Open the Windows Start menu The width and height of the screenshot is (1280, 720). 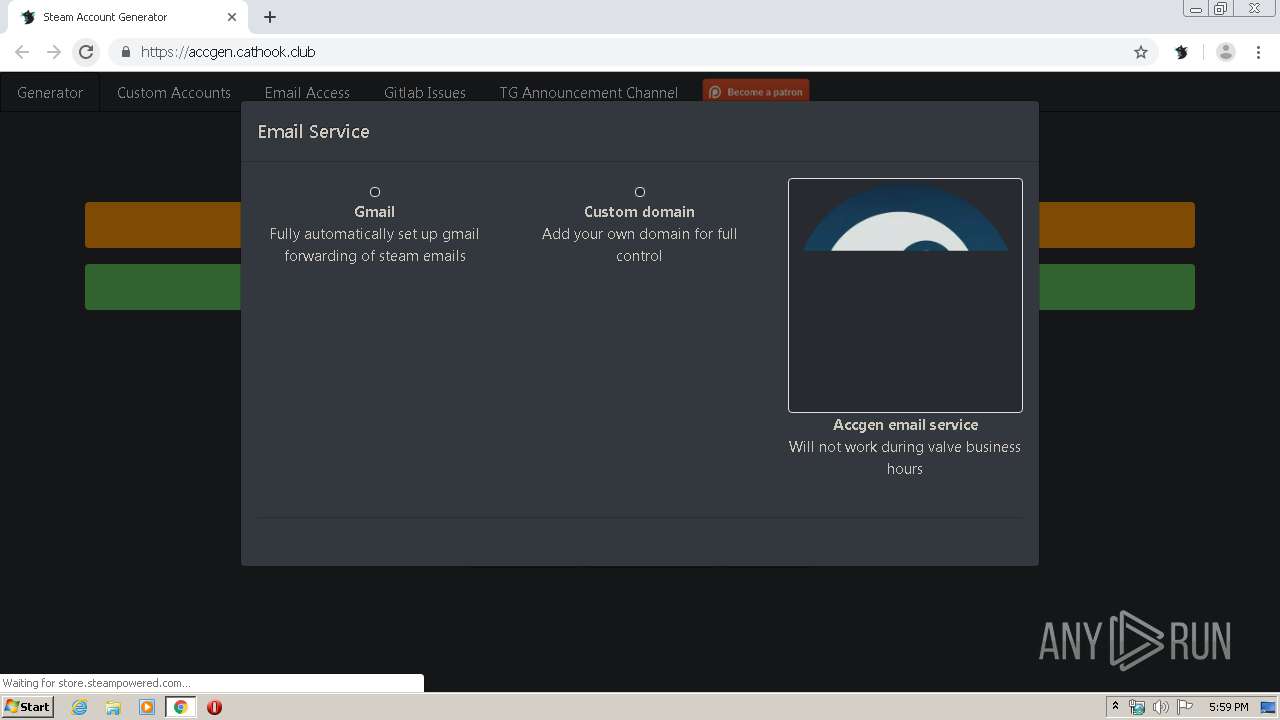click(28, 706)
